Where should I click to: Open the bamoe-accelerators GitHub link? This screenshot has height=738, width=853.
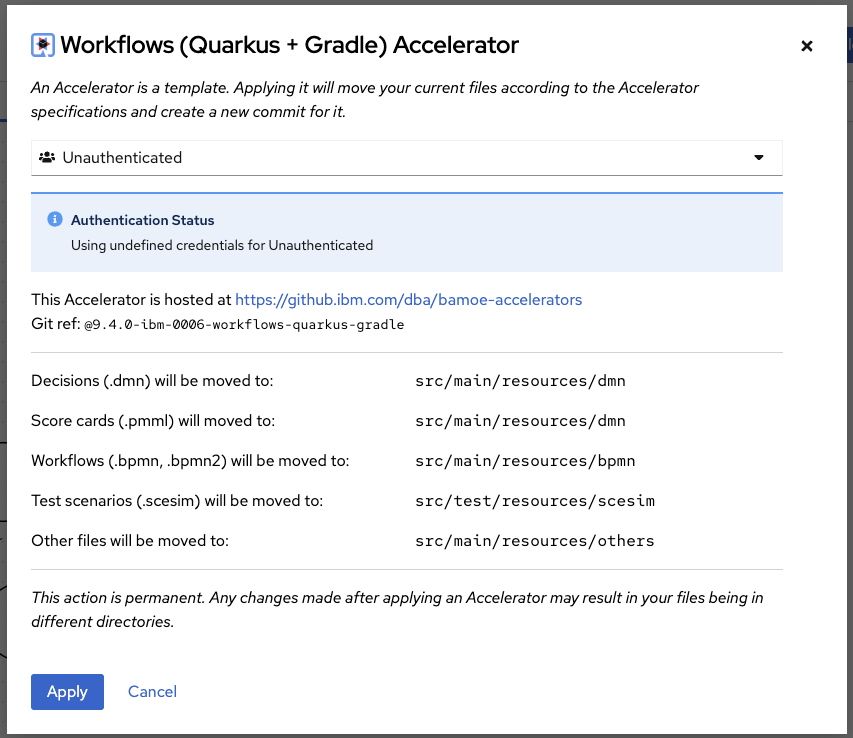409,300
